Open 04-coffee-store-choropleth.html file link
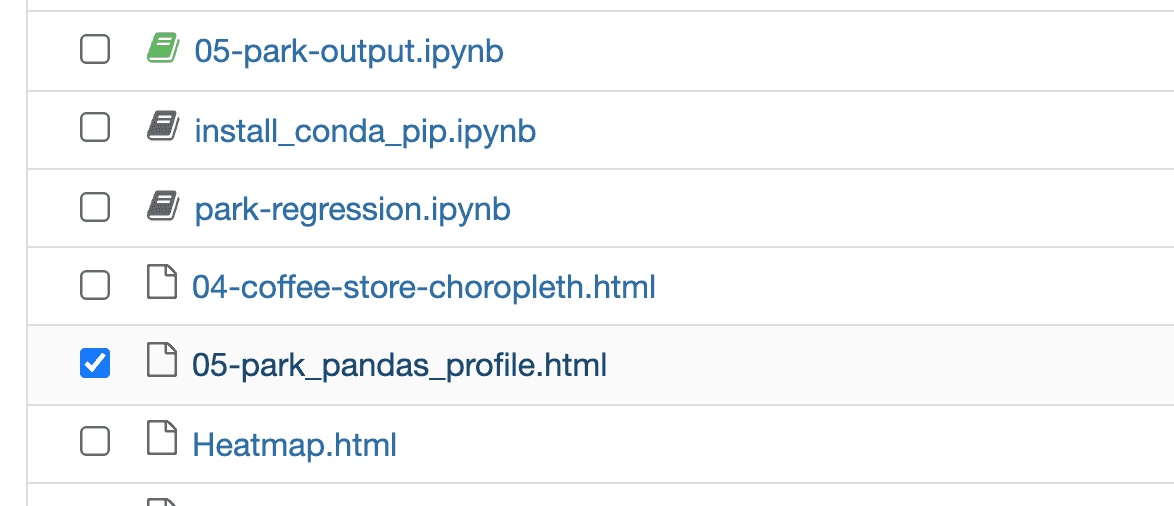The height and width of the screenshot is (506, 1174). click(x=423, y=287)
